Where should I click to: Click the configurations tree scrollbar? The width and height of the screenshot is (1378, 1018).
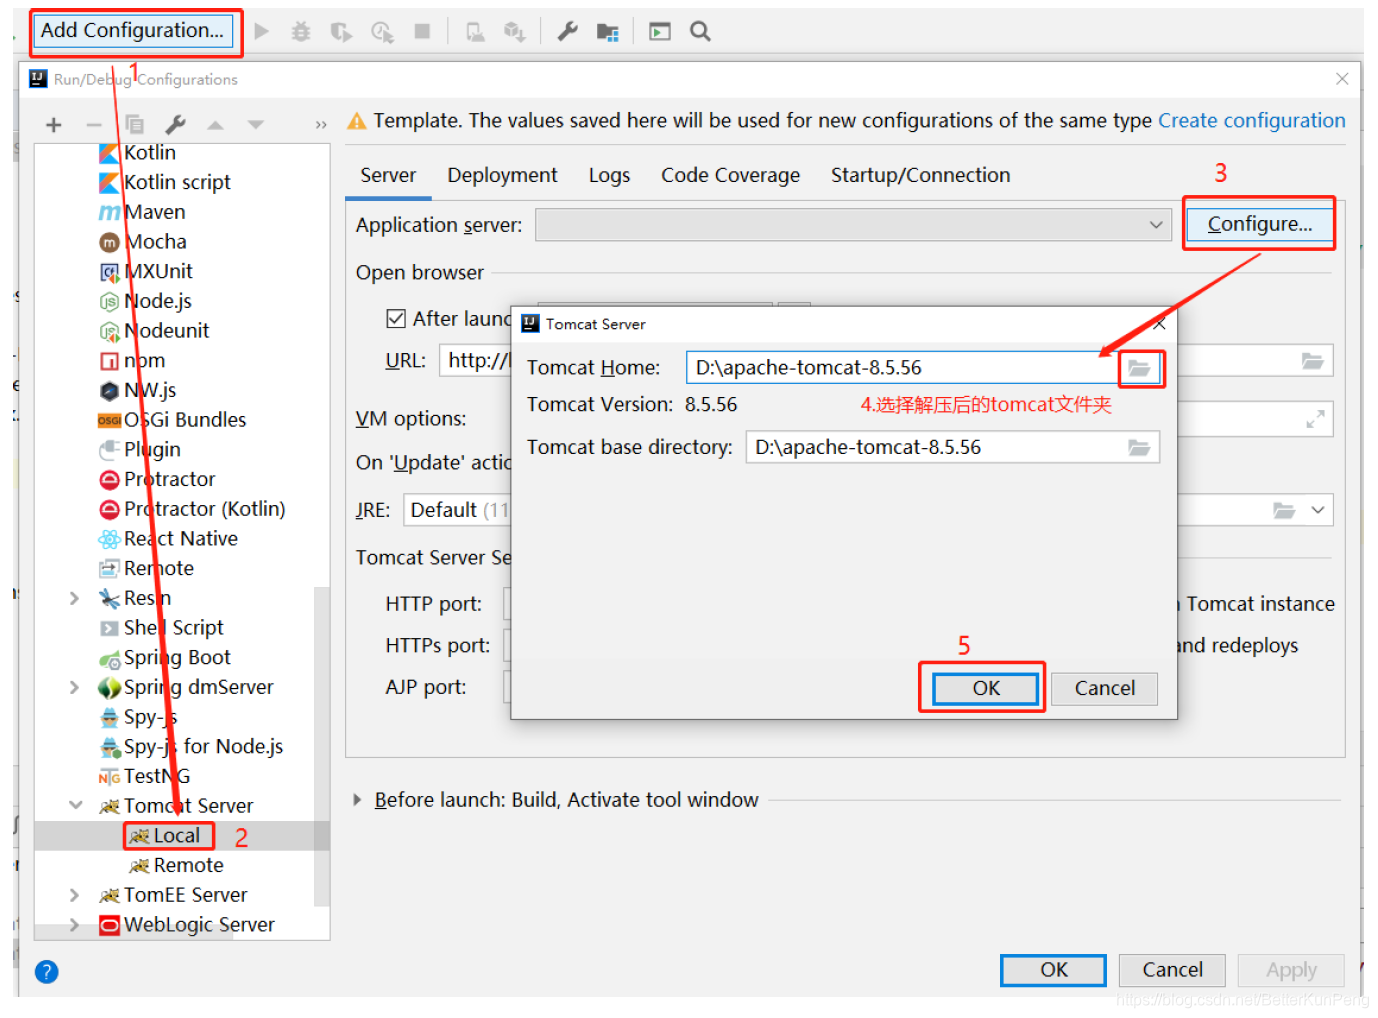coord(322,746)
